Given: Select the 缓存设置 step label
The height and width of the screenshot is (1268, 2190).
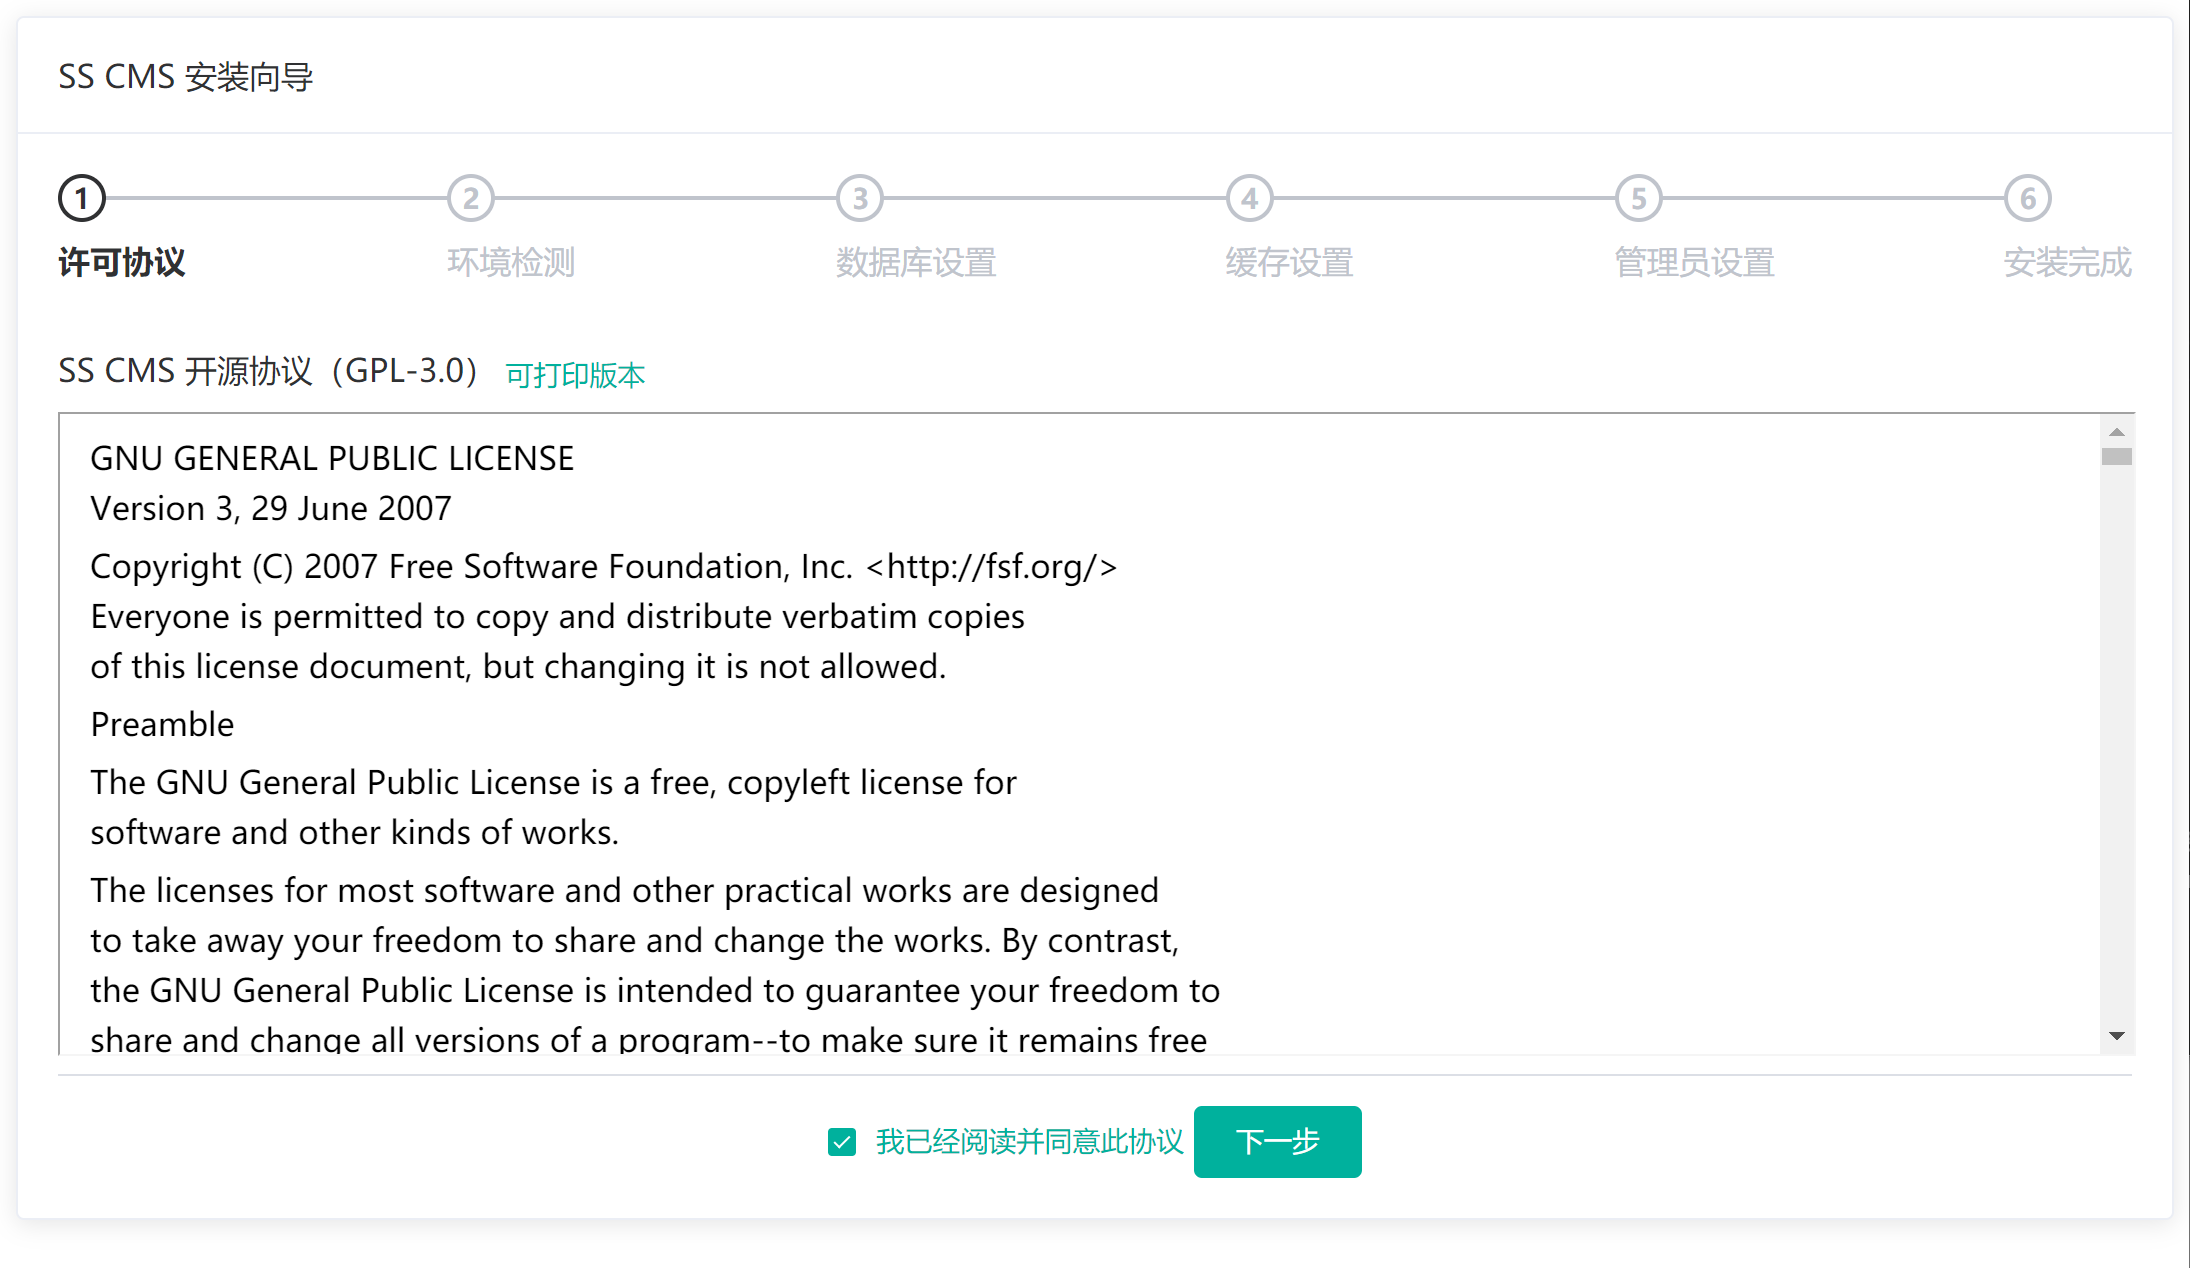Looking at the screenshot, I should pyautogui.click(x=1289, y=263).
